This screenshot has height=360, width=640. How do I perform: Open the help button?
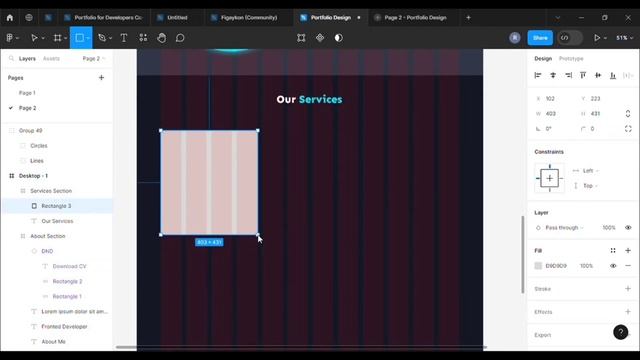tap(620, 332)
